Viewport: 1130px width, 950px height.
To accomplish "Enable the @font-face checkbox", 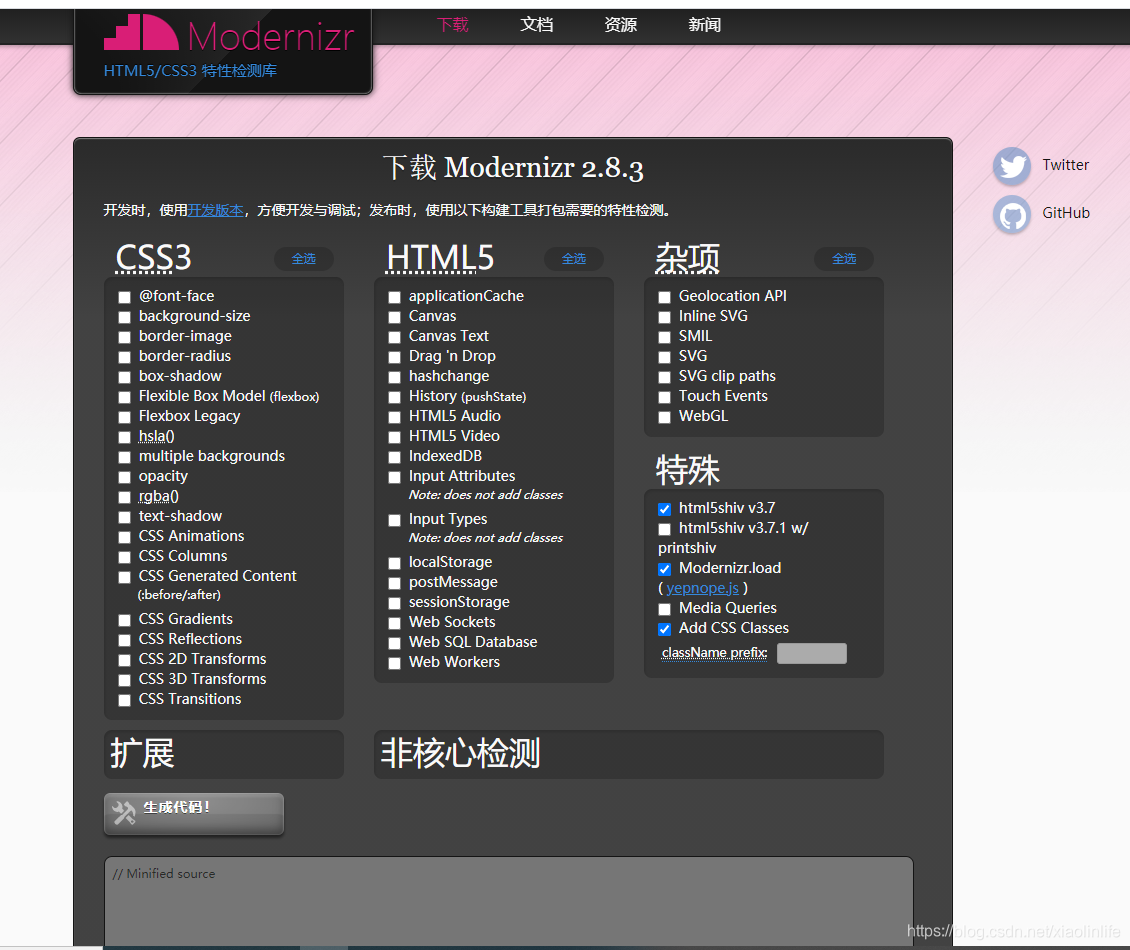I will click(x=125, y=297).
